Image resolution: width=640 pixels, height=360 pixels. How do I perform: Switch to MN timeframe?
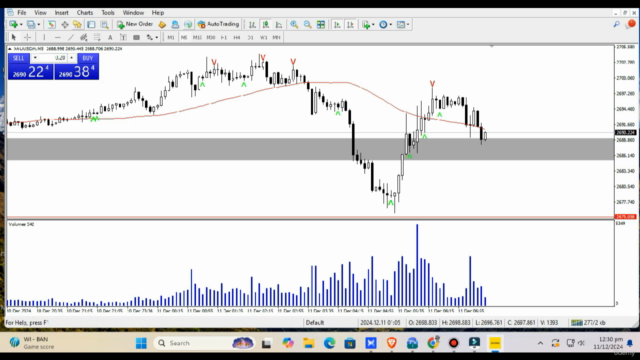pos(276,37)
